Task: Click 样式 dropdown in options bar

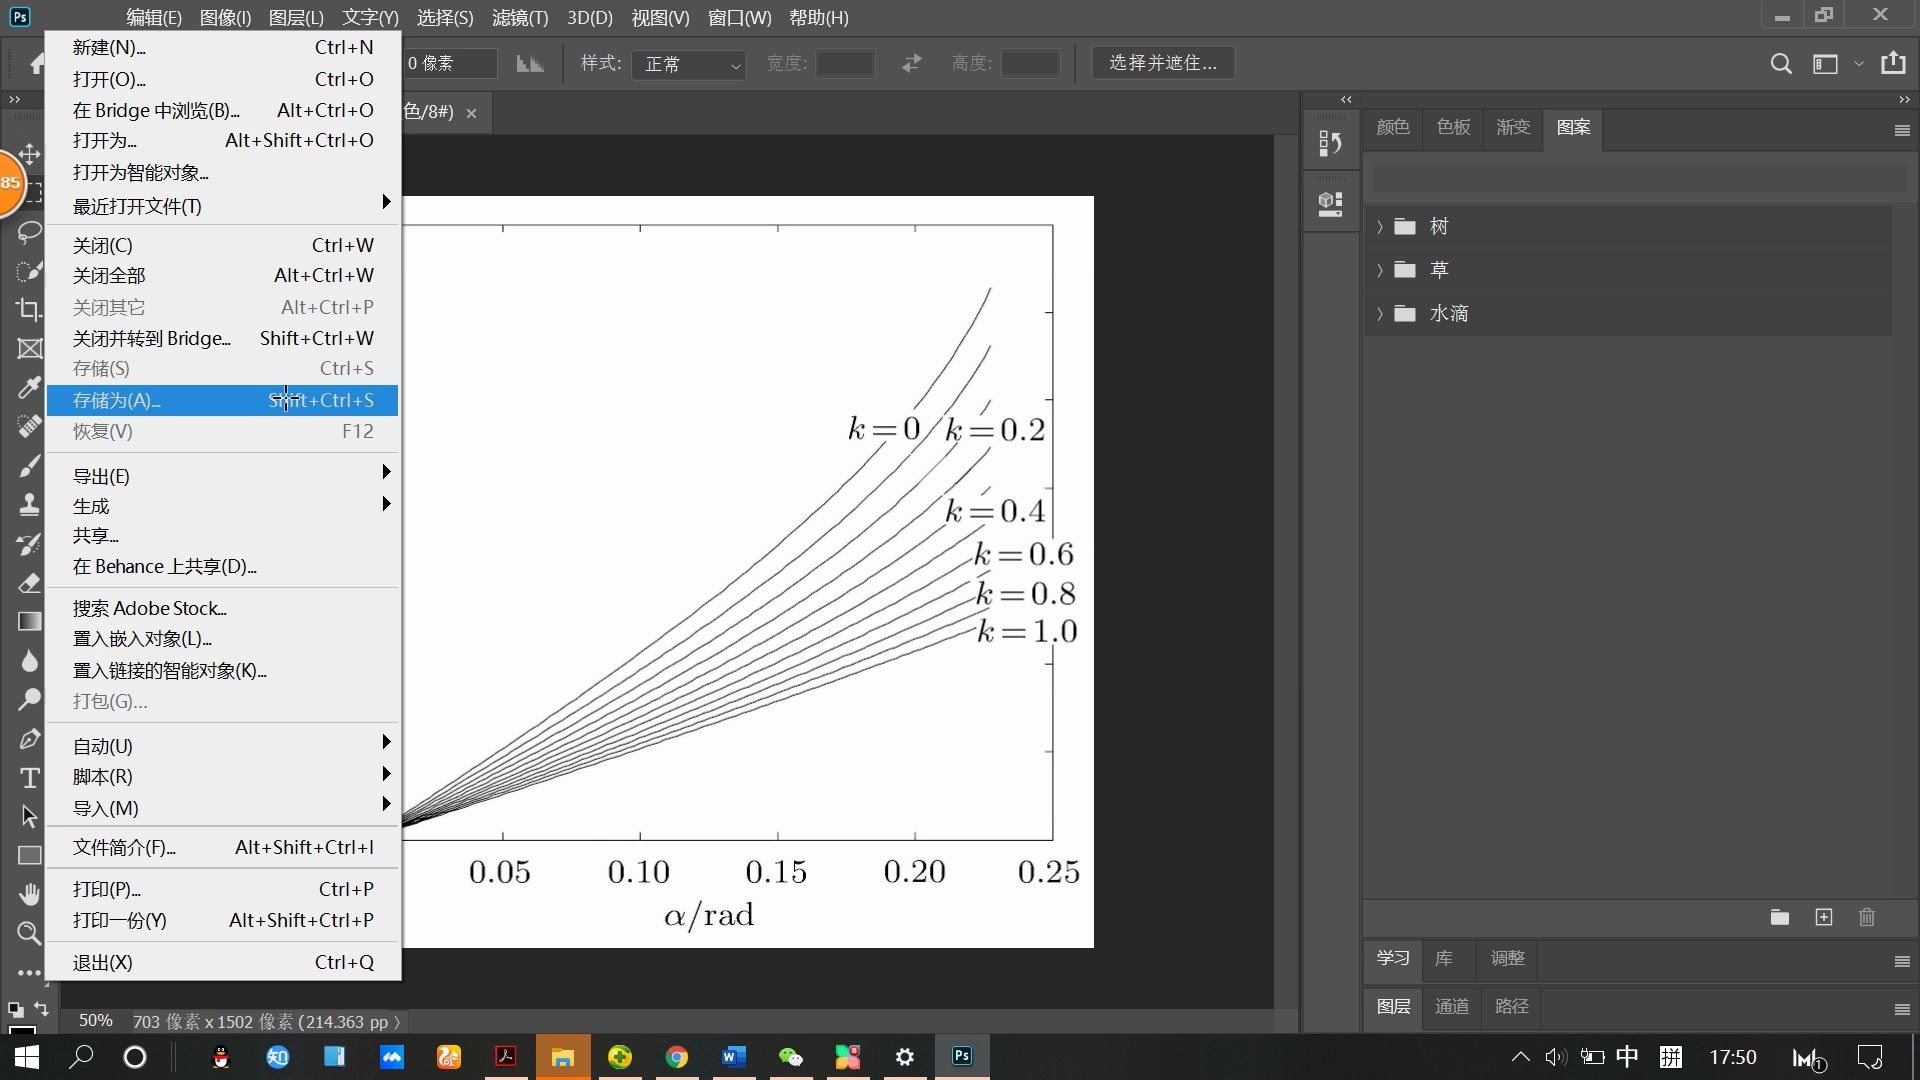Action: coord(686,62)
